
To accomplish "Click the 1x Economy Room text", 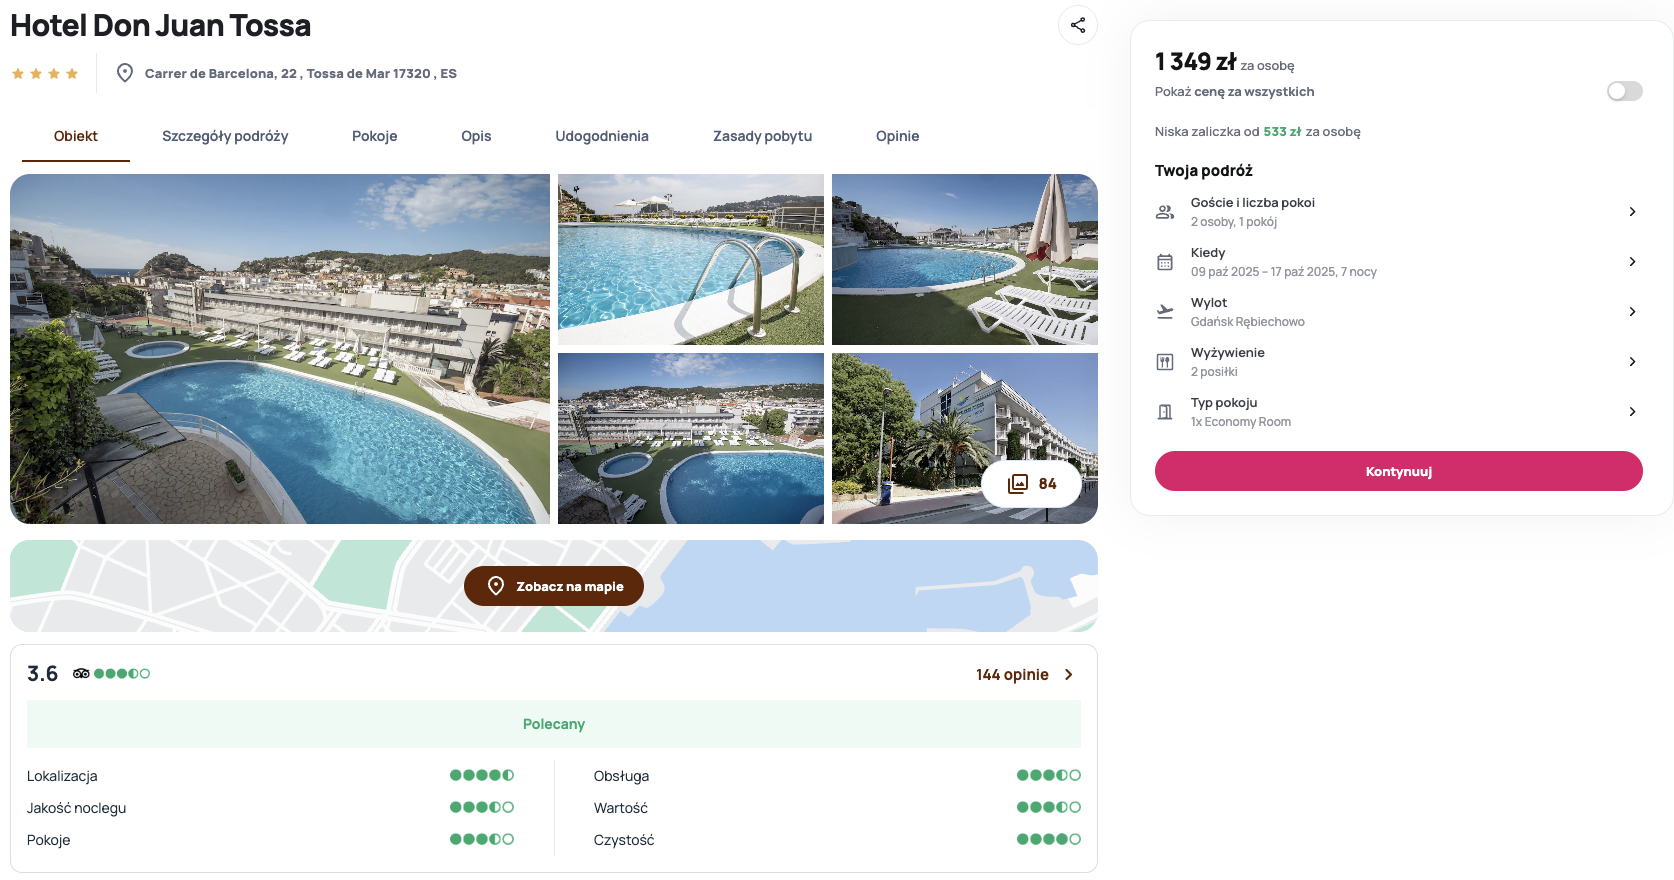I will point(1240,422).
